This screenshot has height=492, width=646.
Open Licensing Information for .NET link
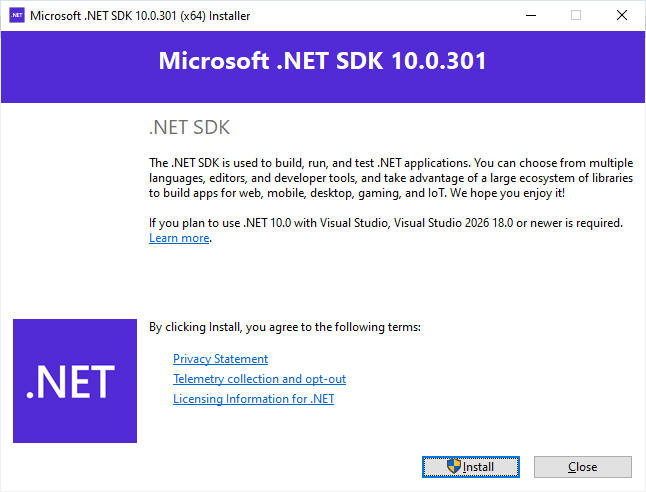click(x=253, y=399)
